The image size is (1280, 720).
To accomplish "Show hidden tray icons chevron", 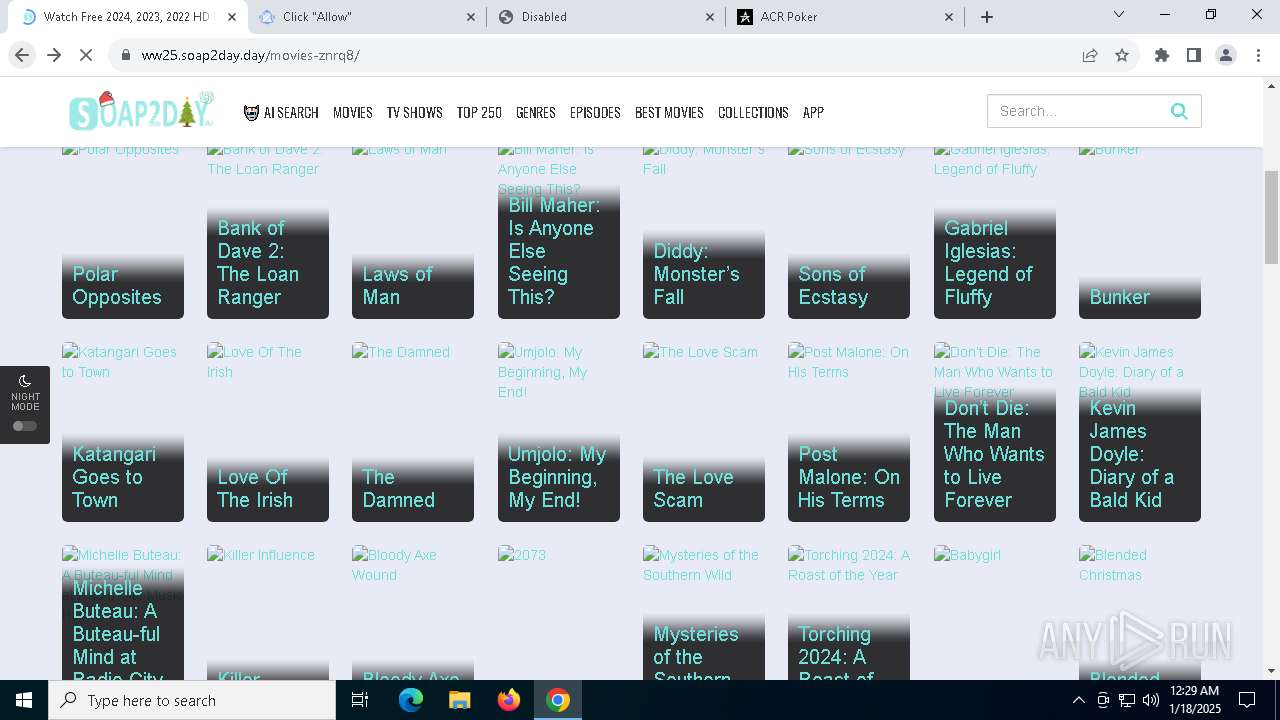I will point(1078,700).
